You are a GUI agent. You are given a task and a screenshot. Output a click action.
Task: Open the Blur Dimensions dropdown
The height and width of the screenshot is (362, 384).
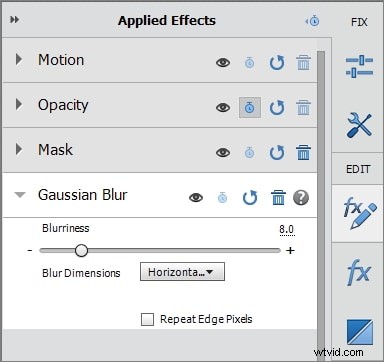(x=182, y=272)
